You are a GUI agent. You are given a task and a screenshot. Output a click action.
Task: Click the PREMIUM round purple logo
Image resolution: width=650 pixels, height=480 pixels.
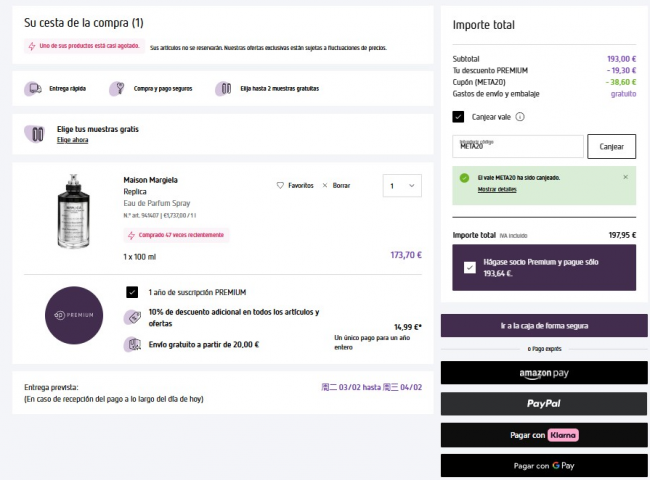click(x=74, y=314)
